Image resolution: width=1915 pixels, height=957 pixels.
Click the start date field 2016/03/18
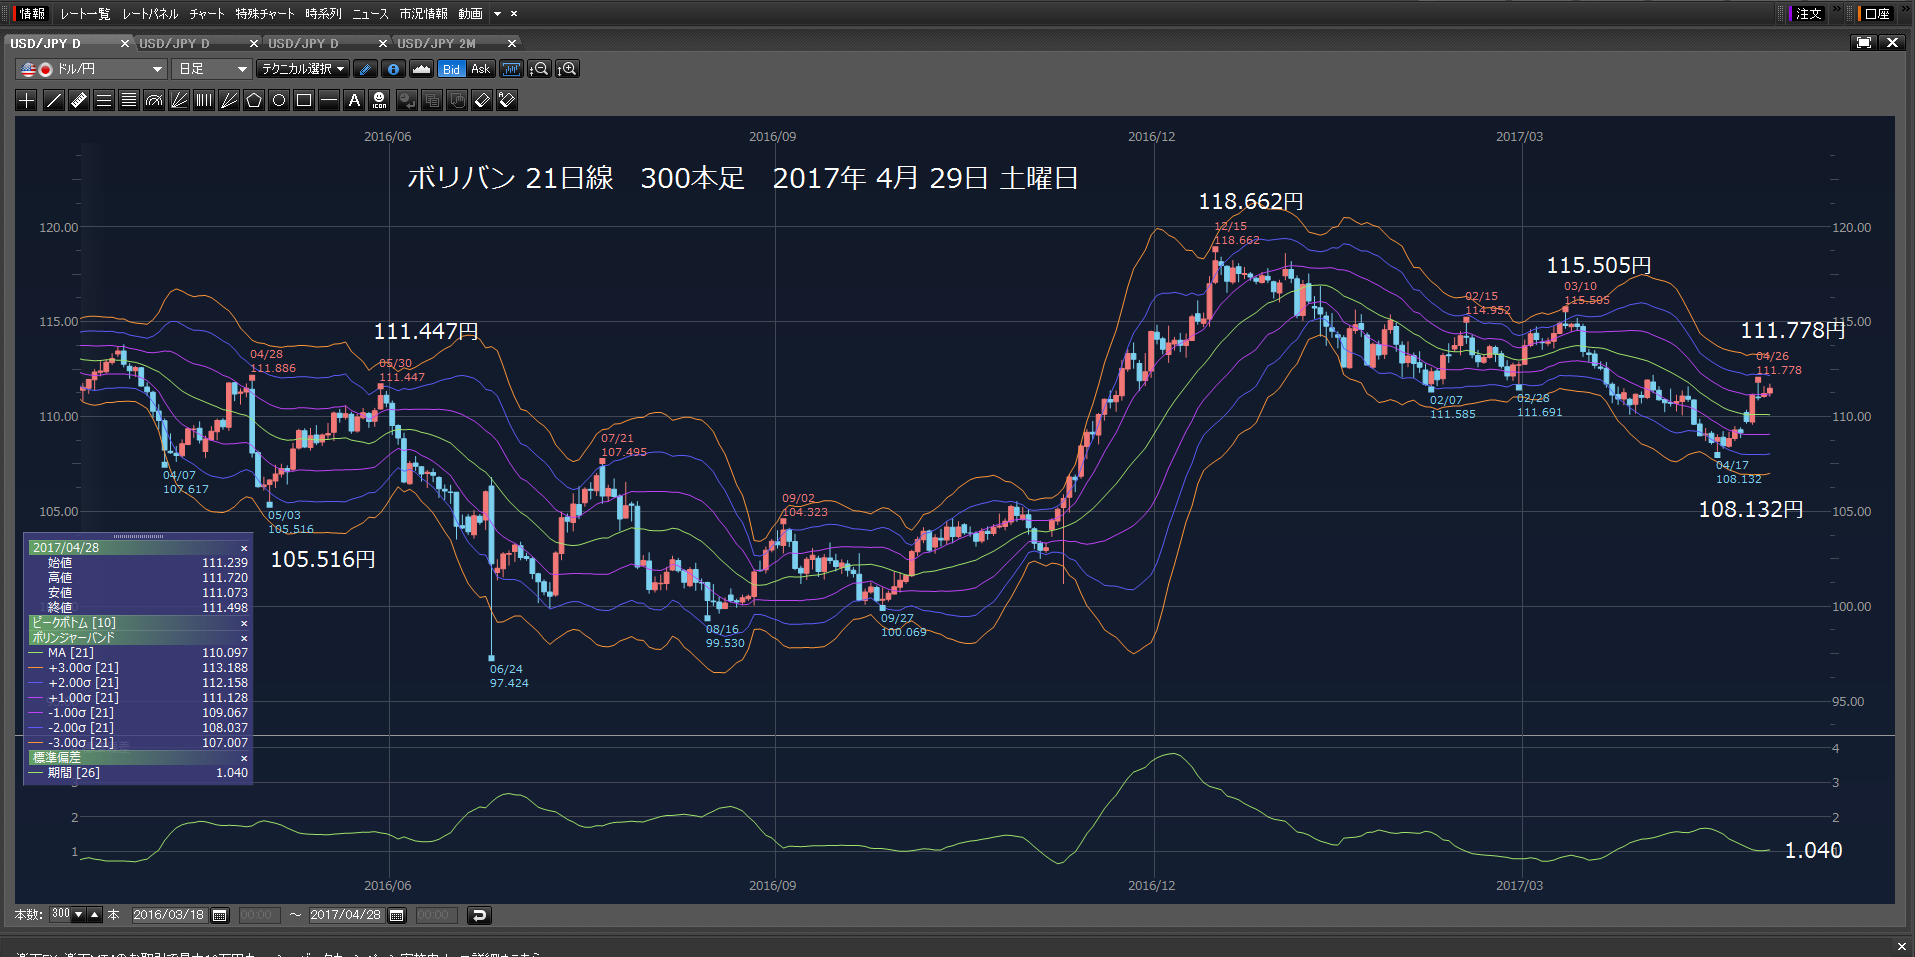(169, 915)
